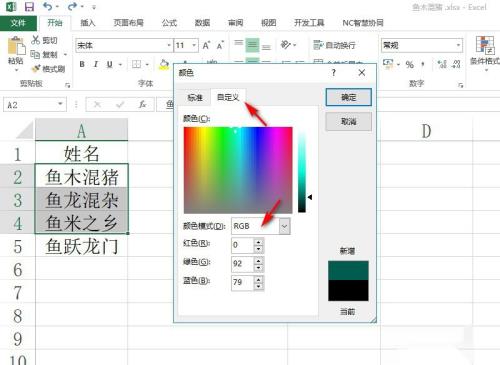Screen dimensions: 500x365
Task: Open the Customize Quick Access Toolbar arrow
Action: (94, 7)
